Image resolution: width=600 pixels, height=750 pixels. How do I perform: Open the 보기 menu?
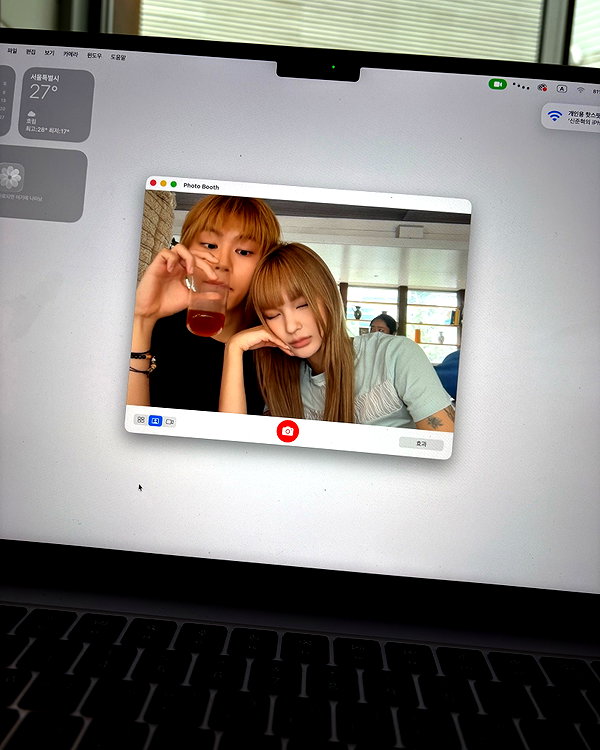click(x=49, y=53)
